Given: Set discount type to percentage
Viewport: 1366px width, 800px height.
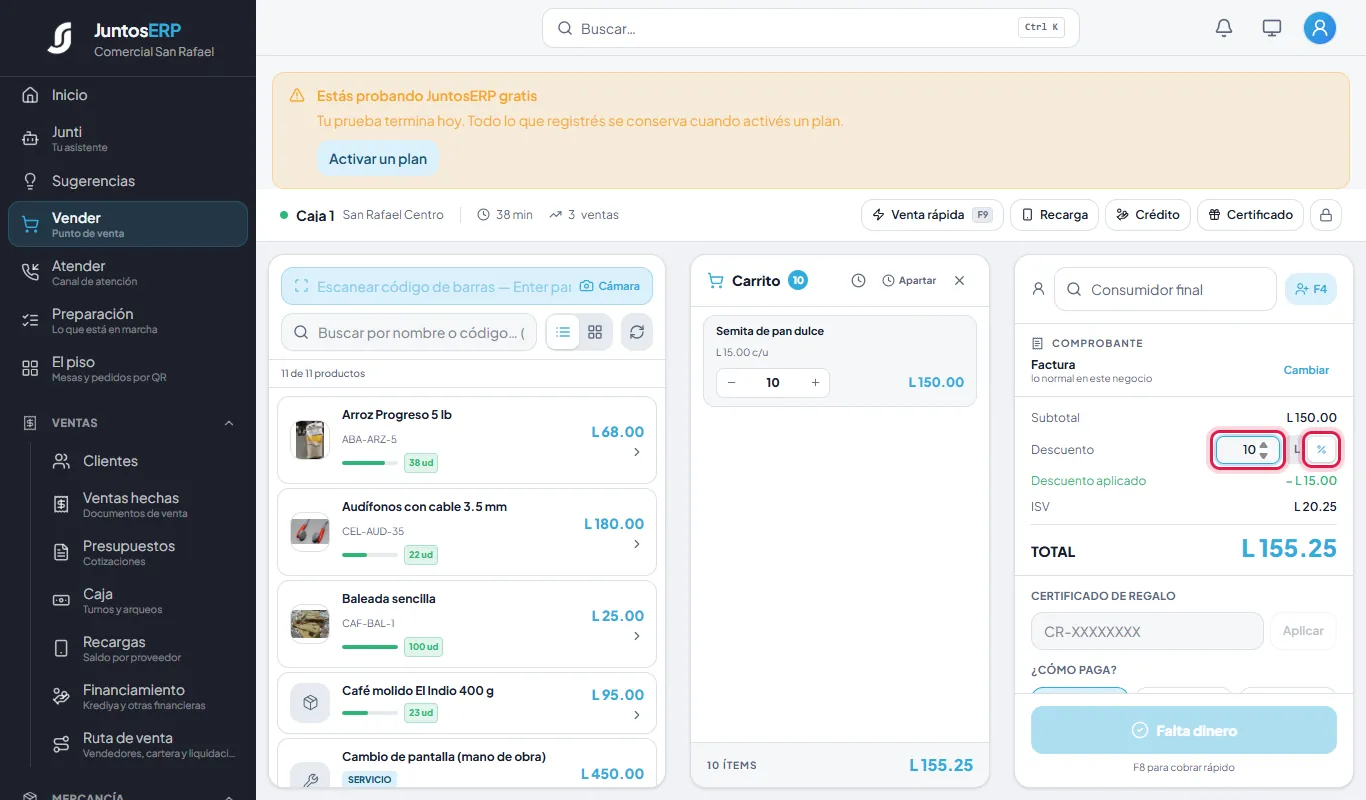Looking at the screenshot, I should (1321, 450).
